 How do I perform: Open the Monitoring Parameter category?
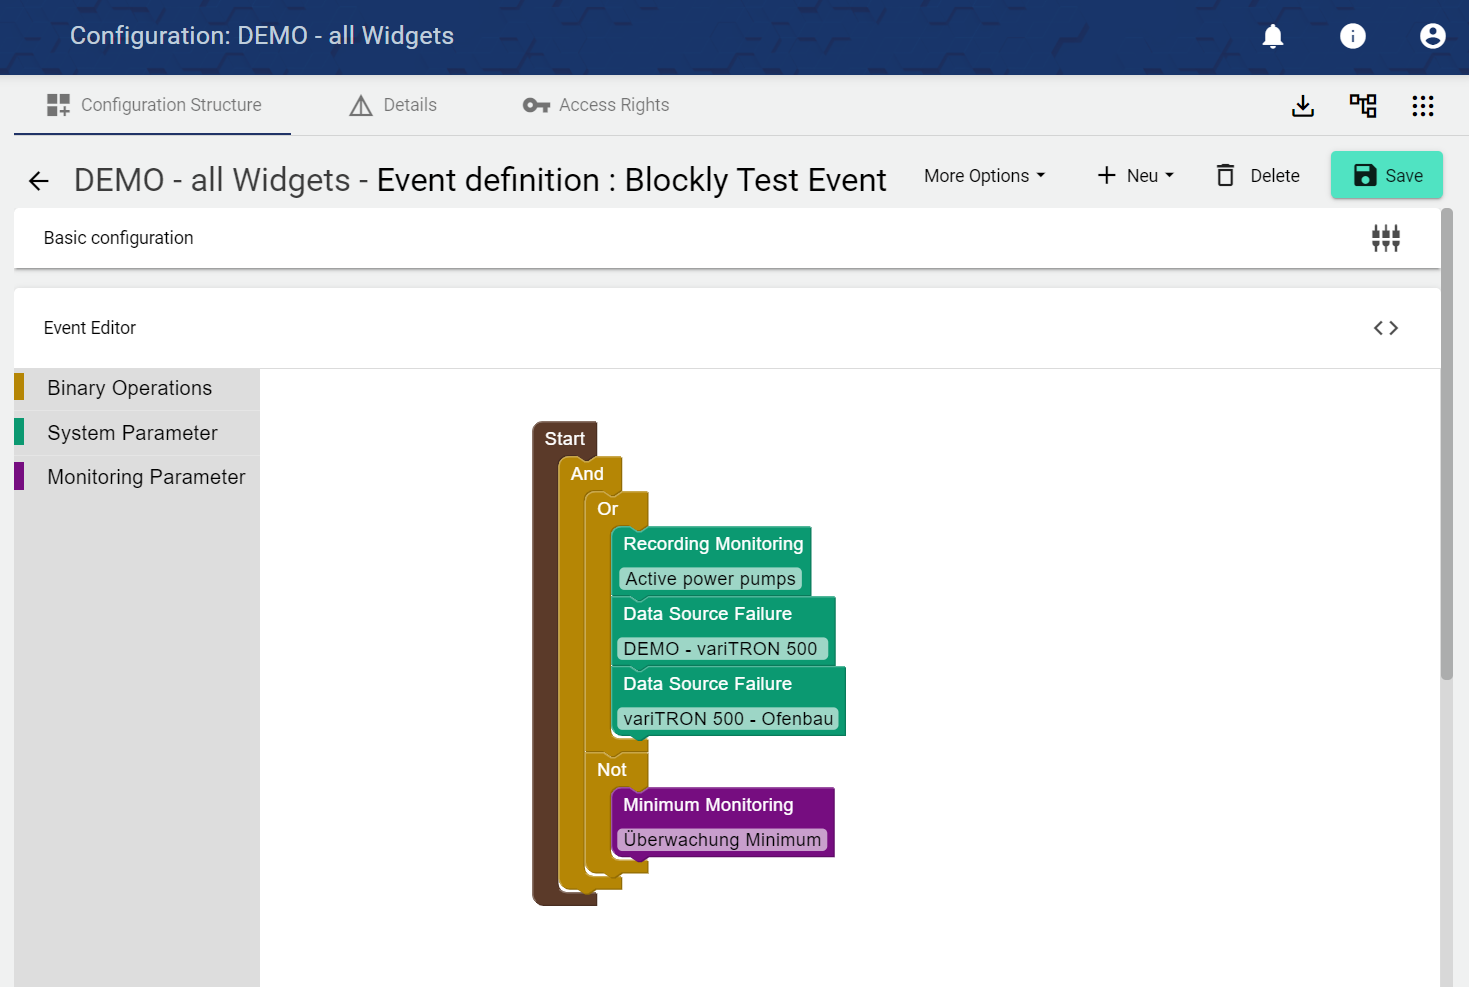click(146, 477)
